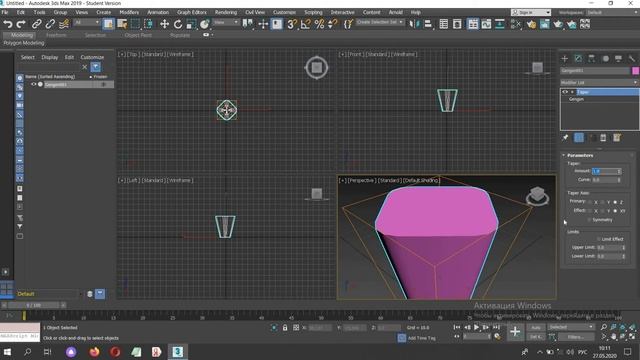Open the Curve Editor icon
The image size is (640, 360).
click(486, 24)
